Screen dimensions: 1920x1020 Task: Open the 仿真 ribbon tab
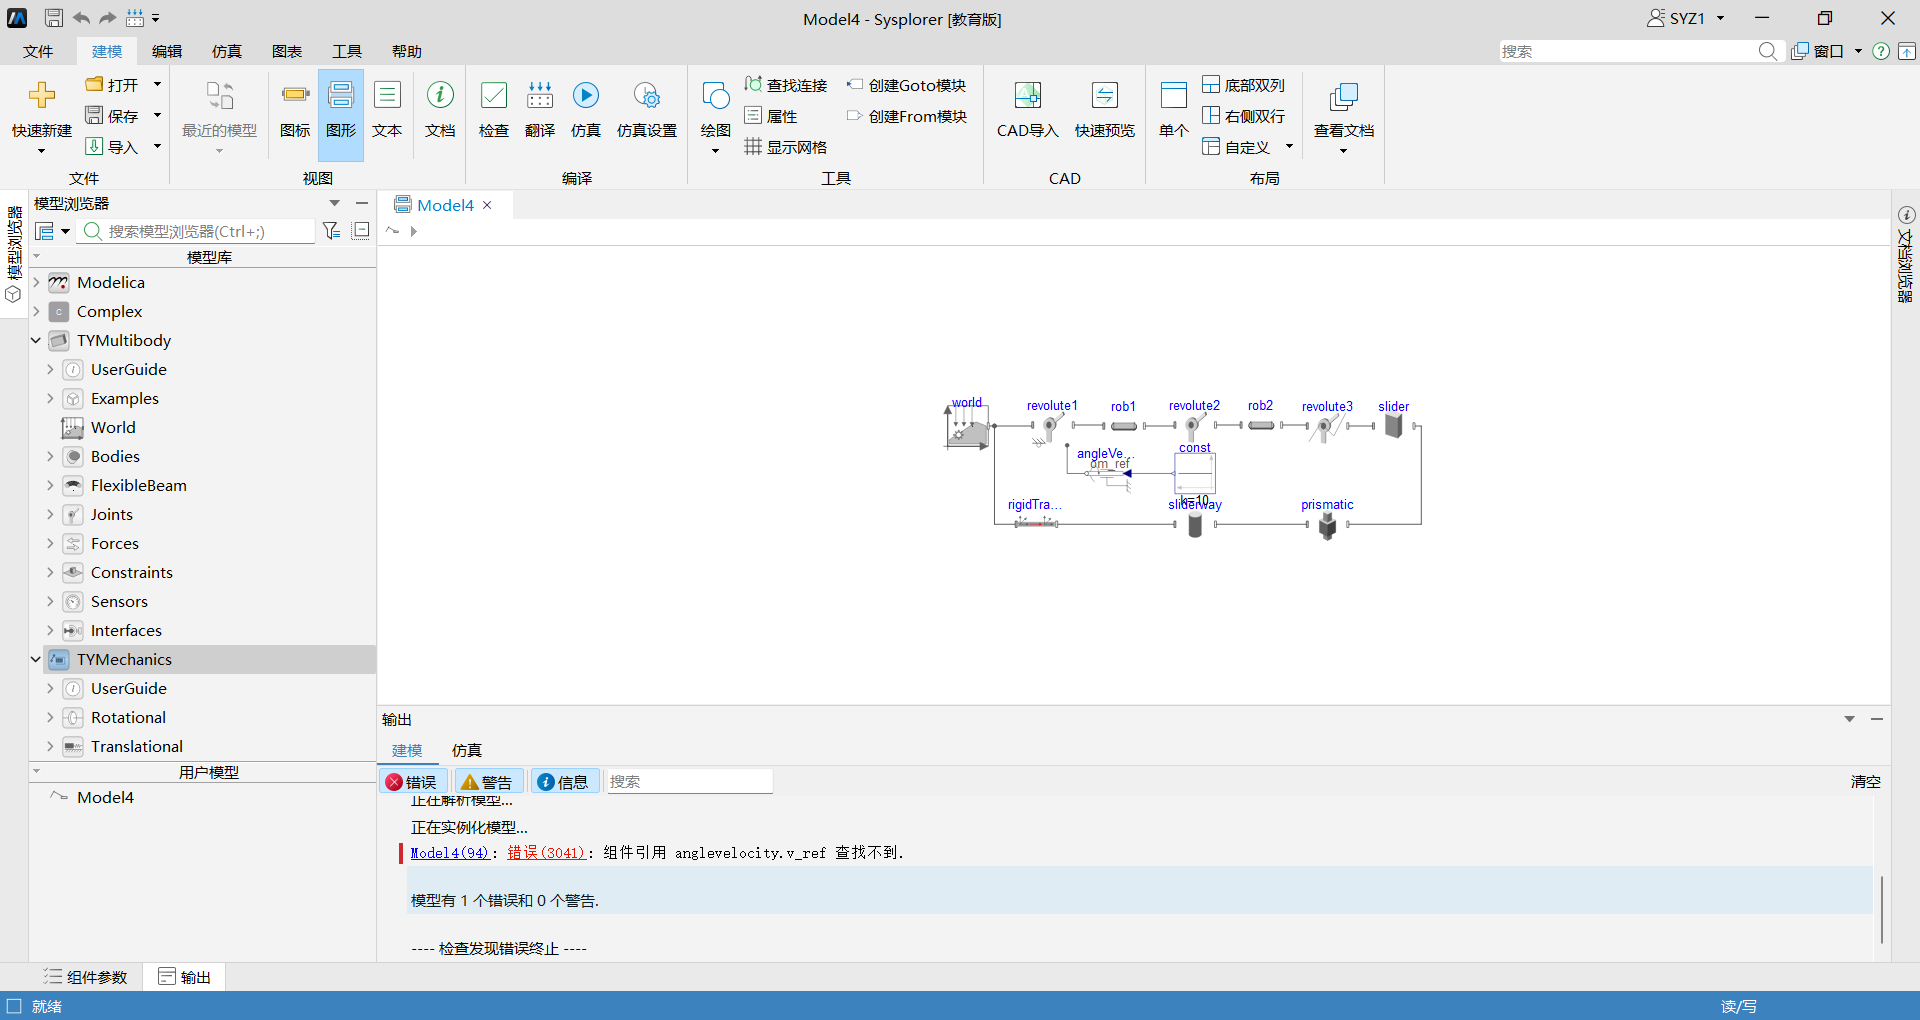(227, 51)
